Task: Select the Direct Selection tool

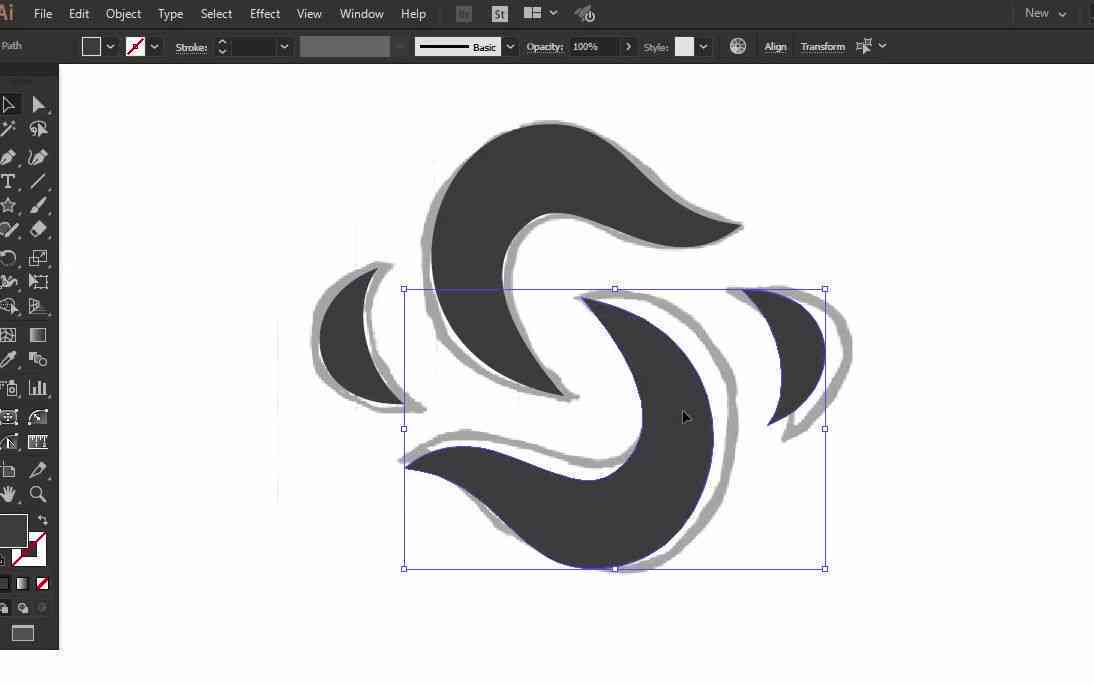Action: point(38,105)
